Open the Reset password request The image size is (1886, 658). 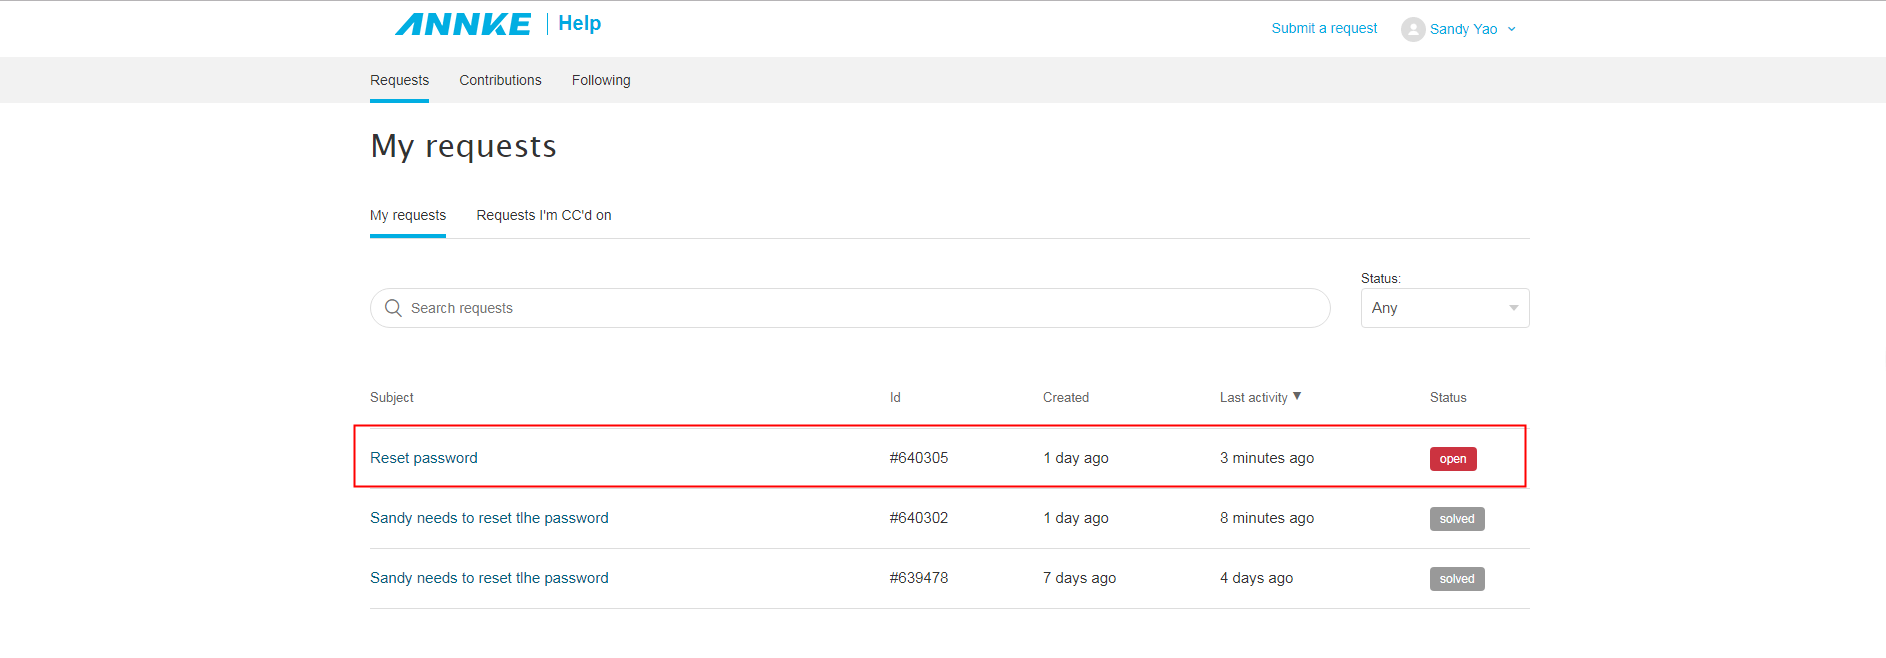(424, 458)
